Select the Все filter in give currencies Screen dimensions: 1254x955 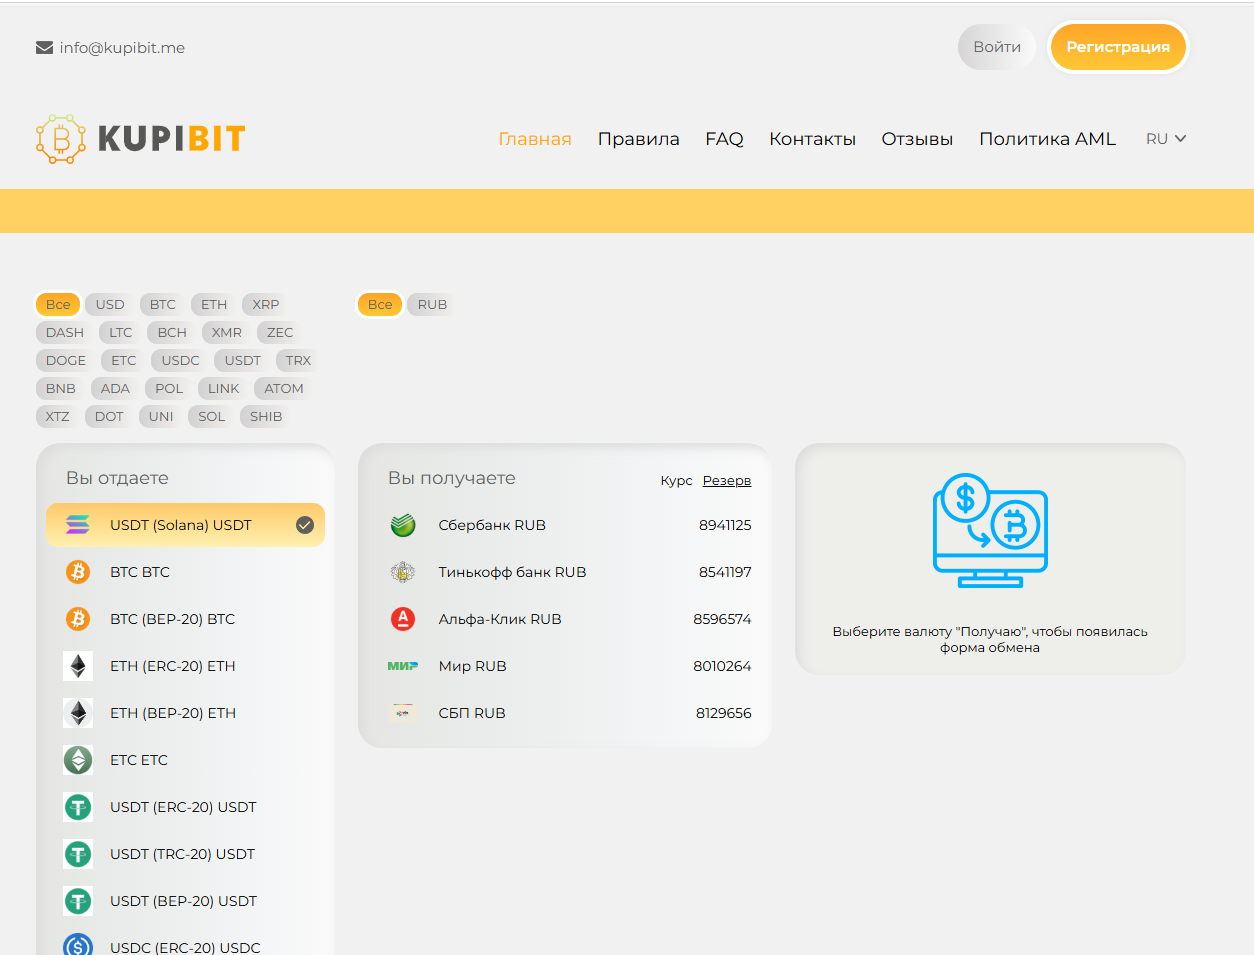tap(58, 305)
